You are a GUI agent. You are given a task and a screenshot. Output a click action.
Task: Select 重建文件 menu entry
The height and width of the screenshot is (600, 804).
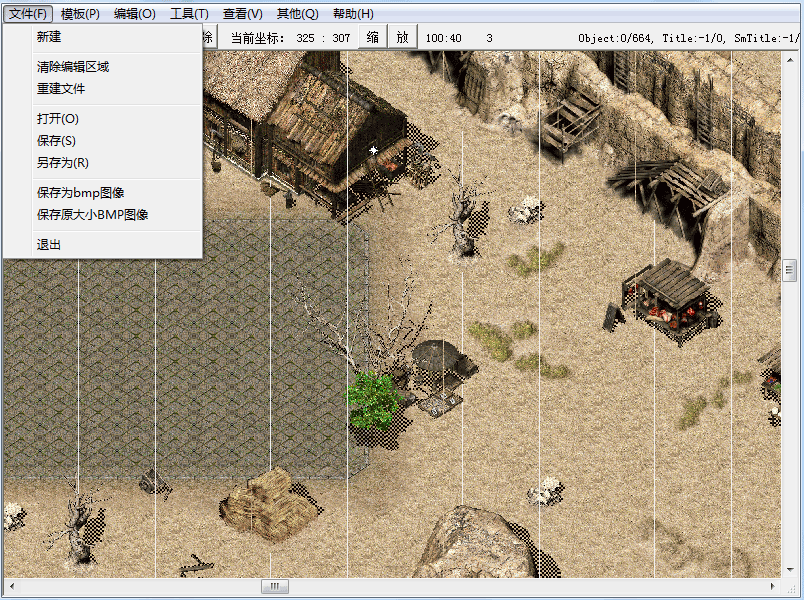coord(103,89)
